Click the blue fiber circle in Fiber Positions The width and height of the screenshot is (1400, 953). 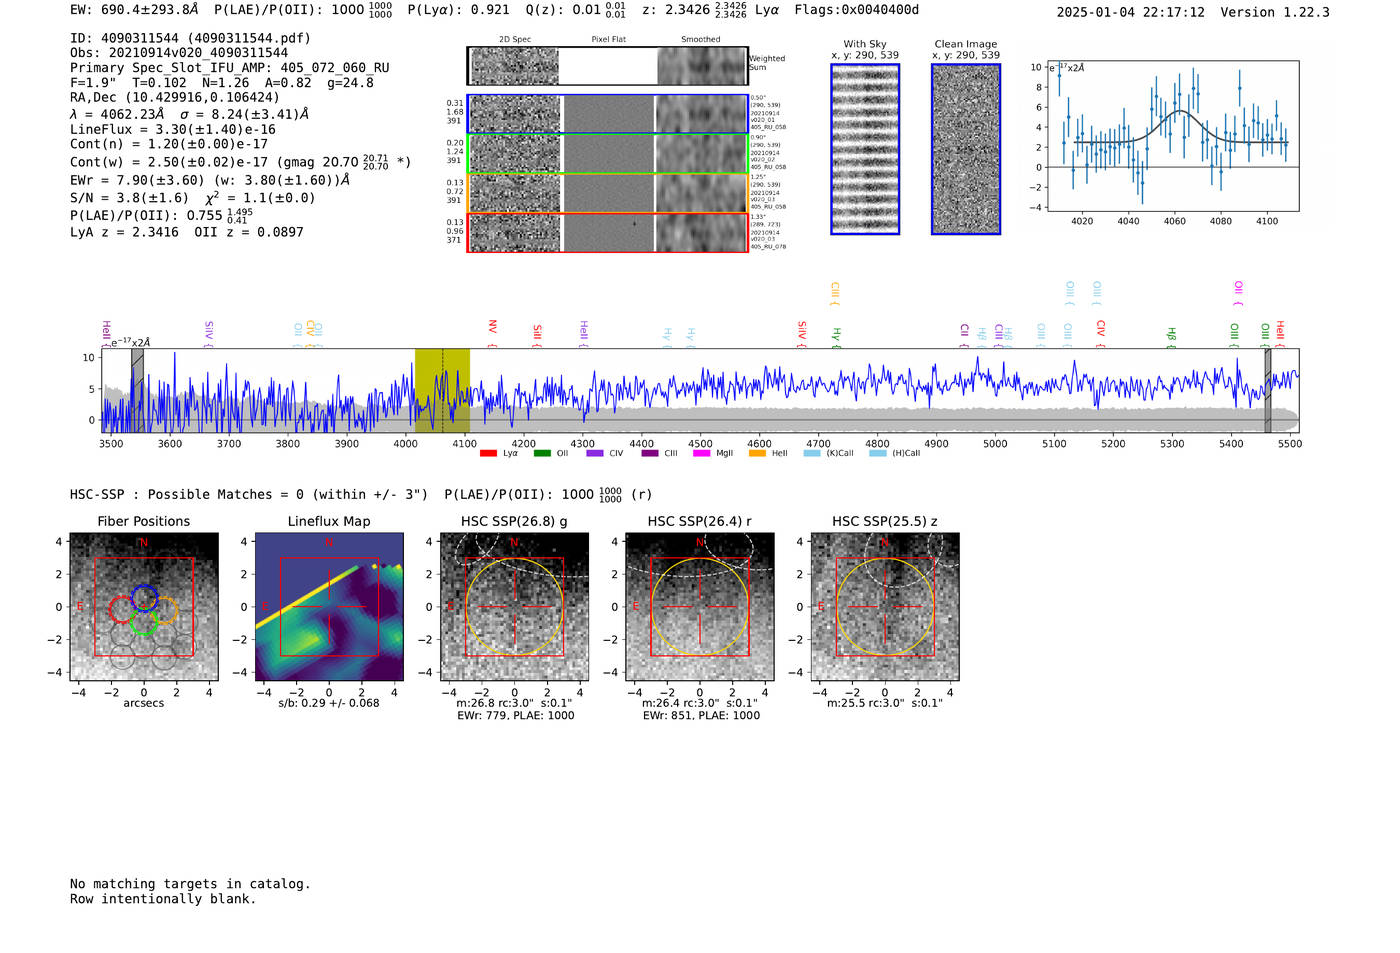click(x=144, y=598)
